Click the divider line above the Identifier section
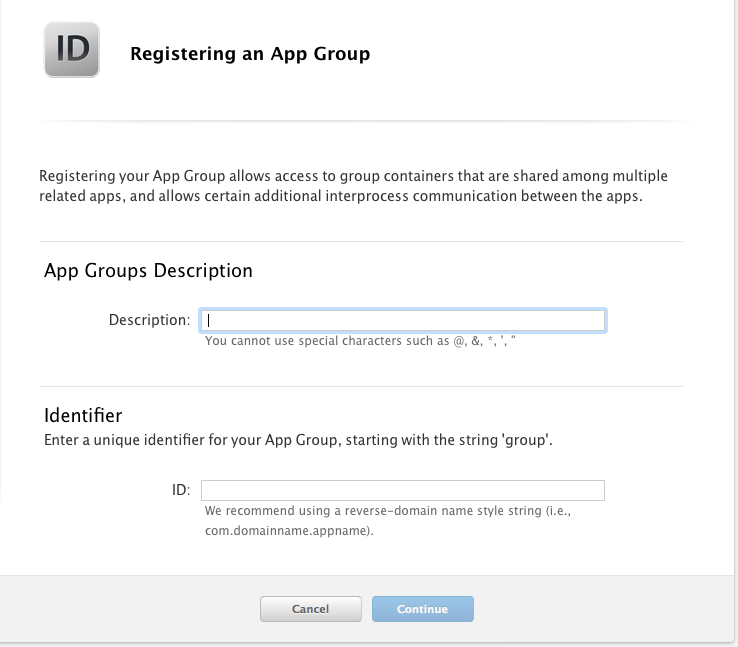This screenshot has height=647, width=738. [x=361, y=387]
